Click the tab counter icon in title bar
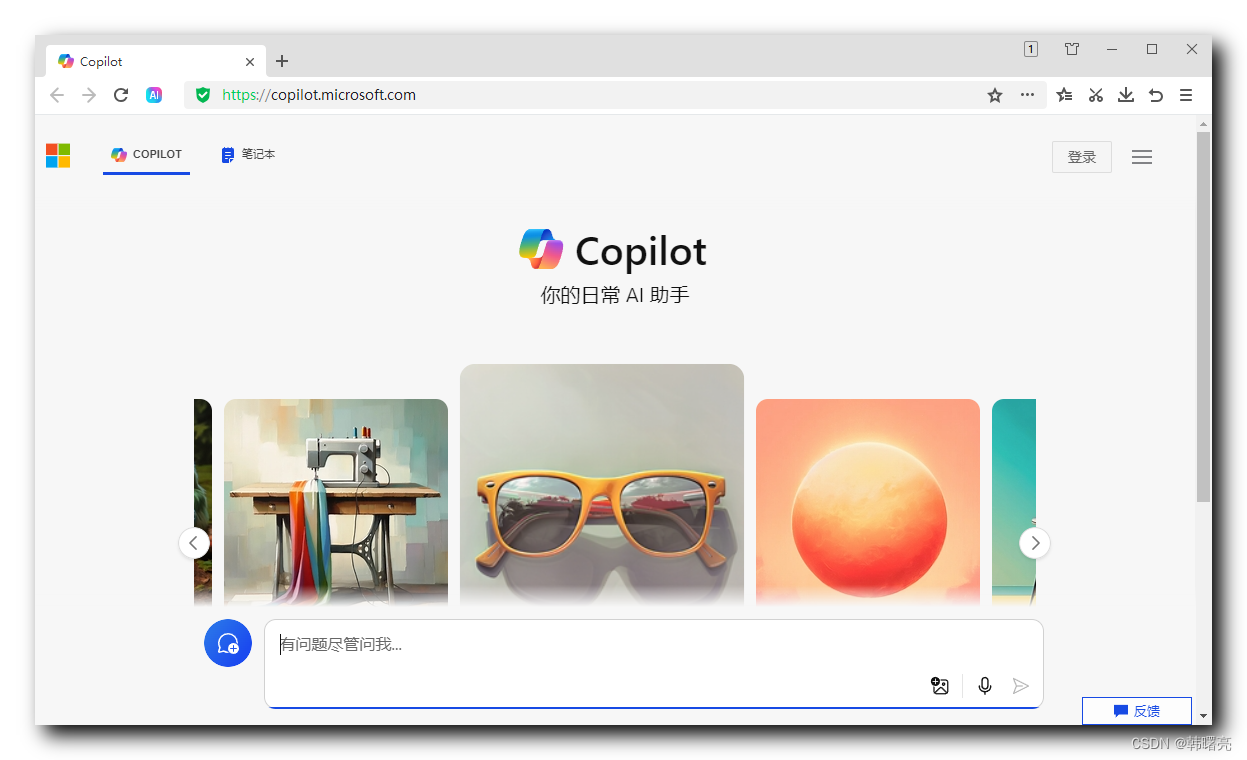The image size is (1247, 760). (x=1031, y=49)
